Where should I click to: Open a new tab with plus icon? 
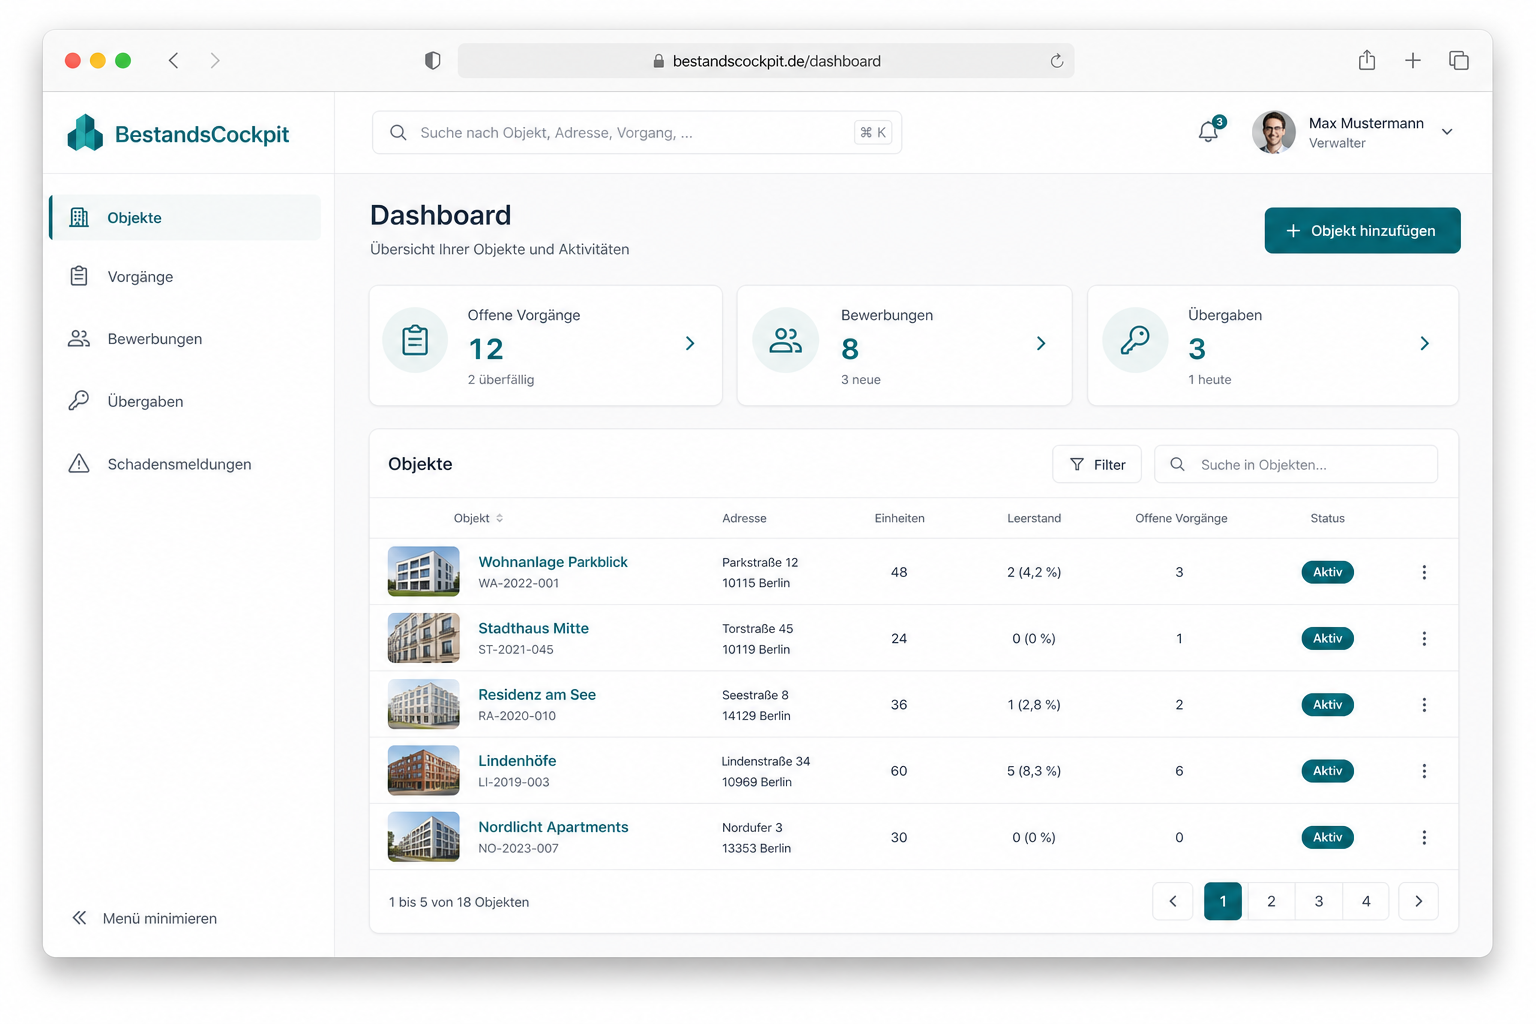point(1413,61)
